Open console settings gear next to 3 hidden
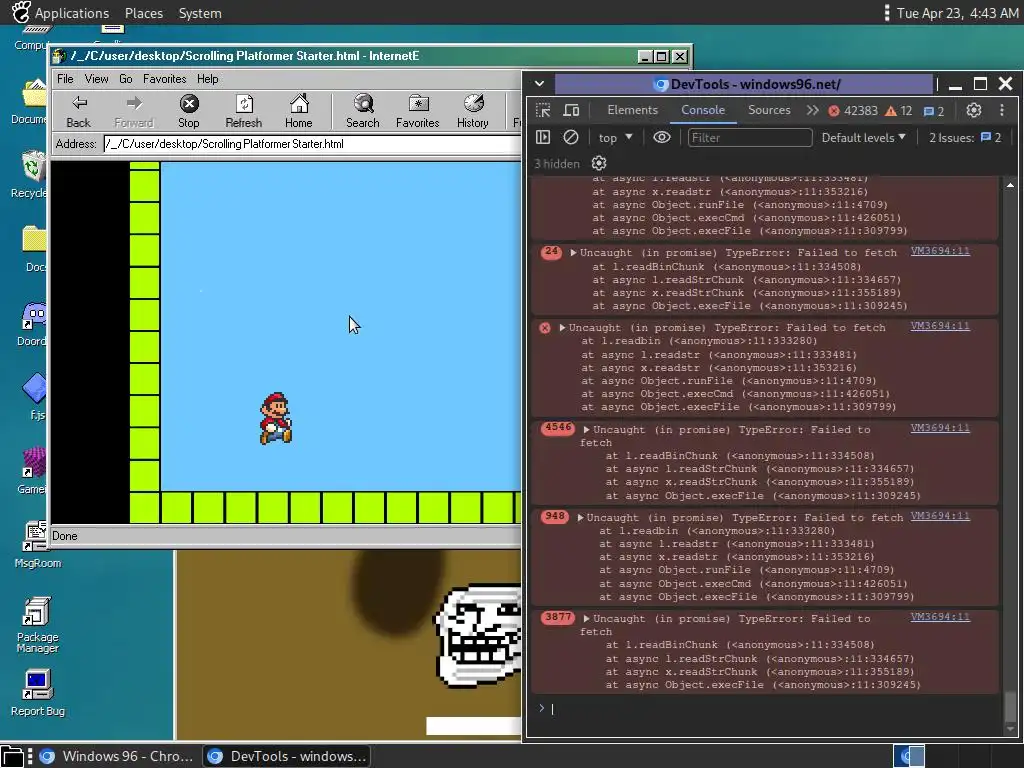The height and width of the screenshot is (768, 1024). [599, 163]
